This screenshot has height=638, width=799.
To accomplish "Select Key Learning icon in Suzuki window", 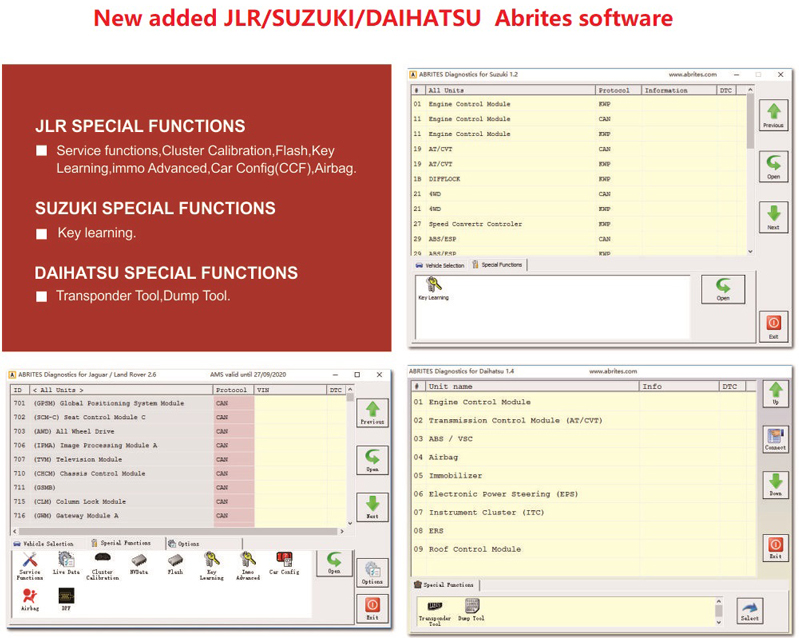I will (433, 288).
